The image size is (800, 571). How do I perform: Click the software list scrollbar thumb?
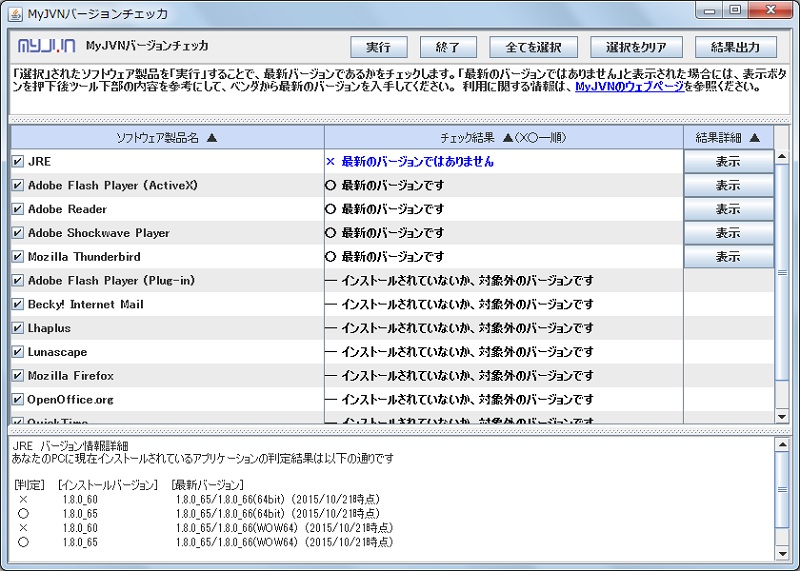click(x=782, y=272)
